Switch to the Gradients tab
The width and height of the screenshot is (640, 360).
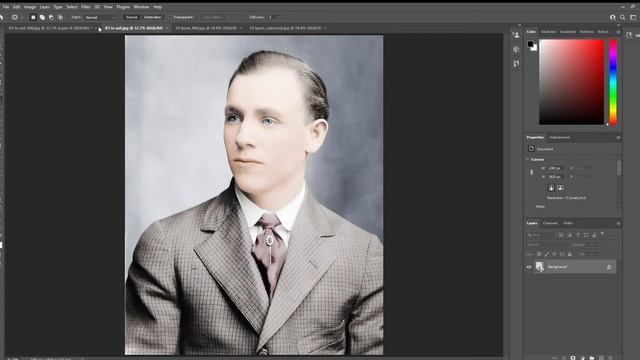[x=568, y=32]
